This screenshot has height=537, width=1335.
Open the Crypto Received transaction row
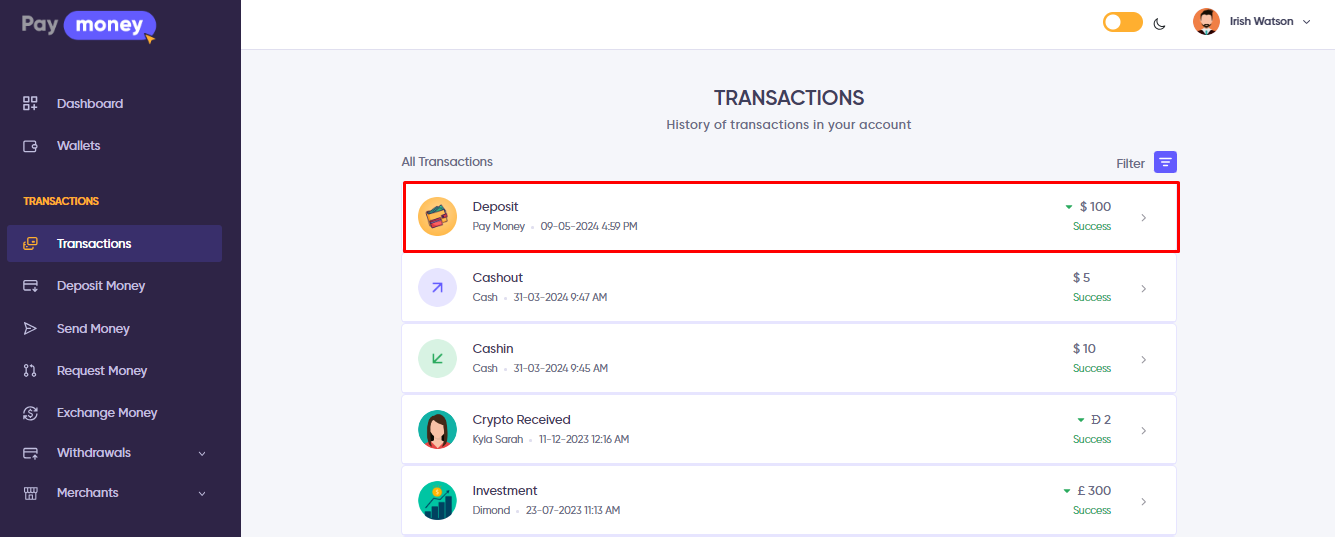tap(788, 430)
